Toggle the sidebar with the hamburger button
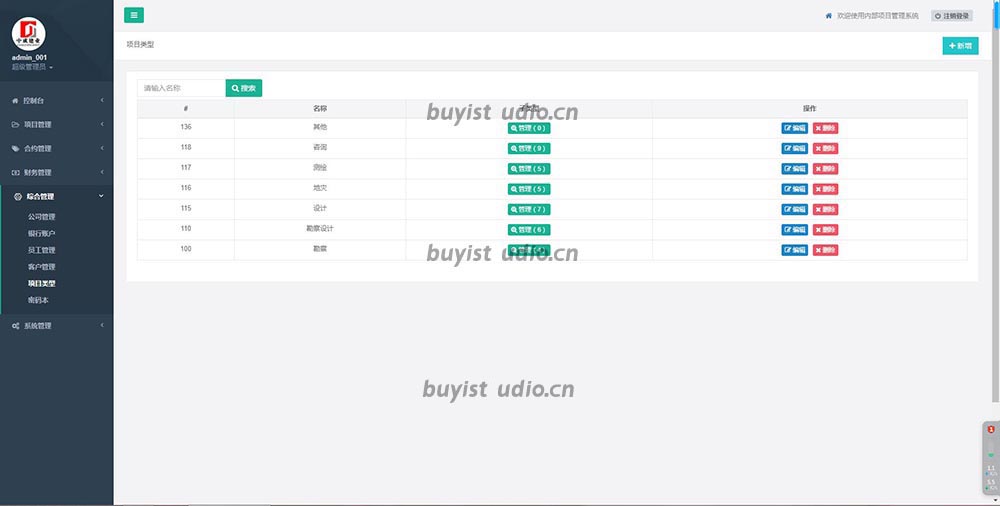 pyautogui.click(x=133, y=15)
